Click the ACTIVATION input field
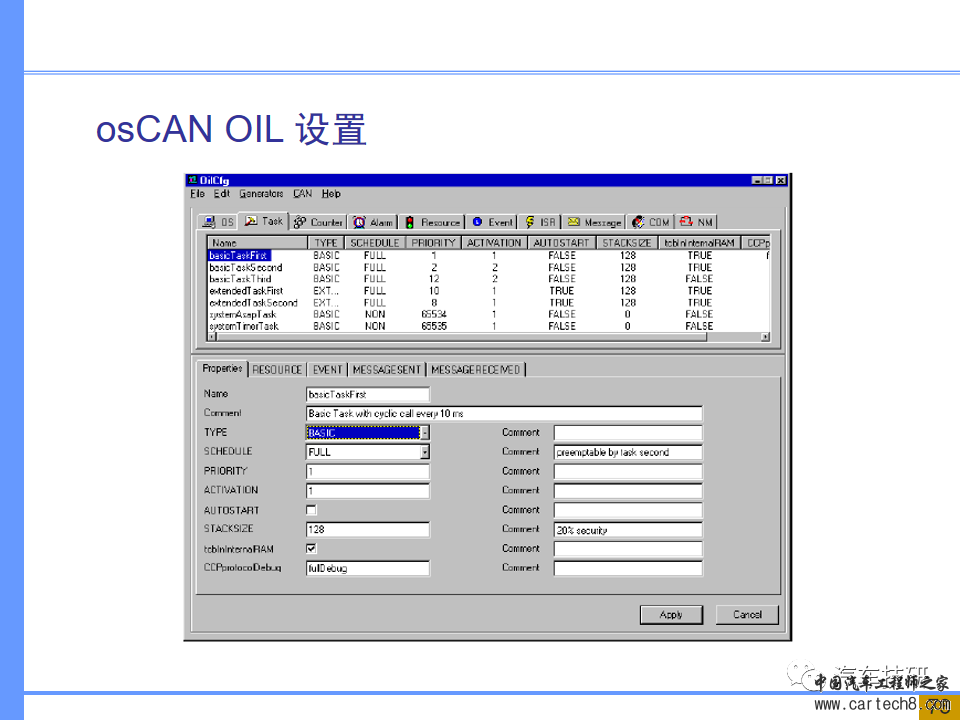The image size is (960, 720). 368,490
